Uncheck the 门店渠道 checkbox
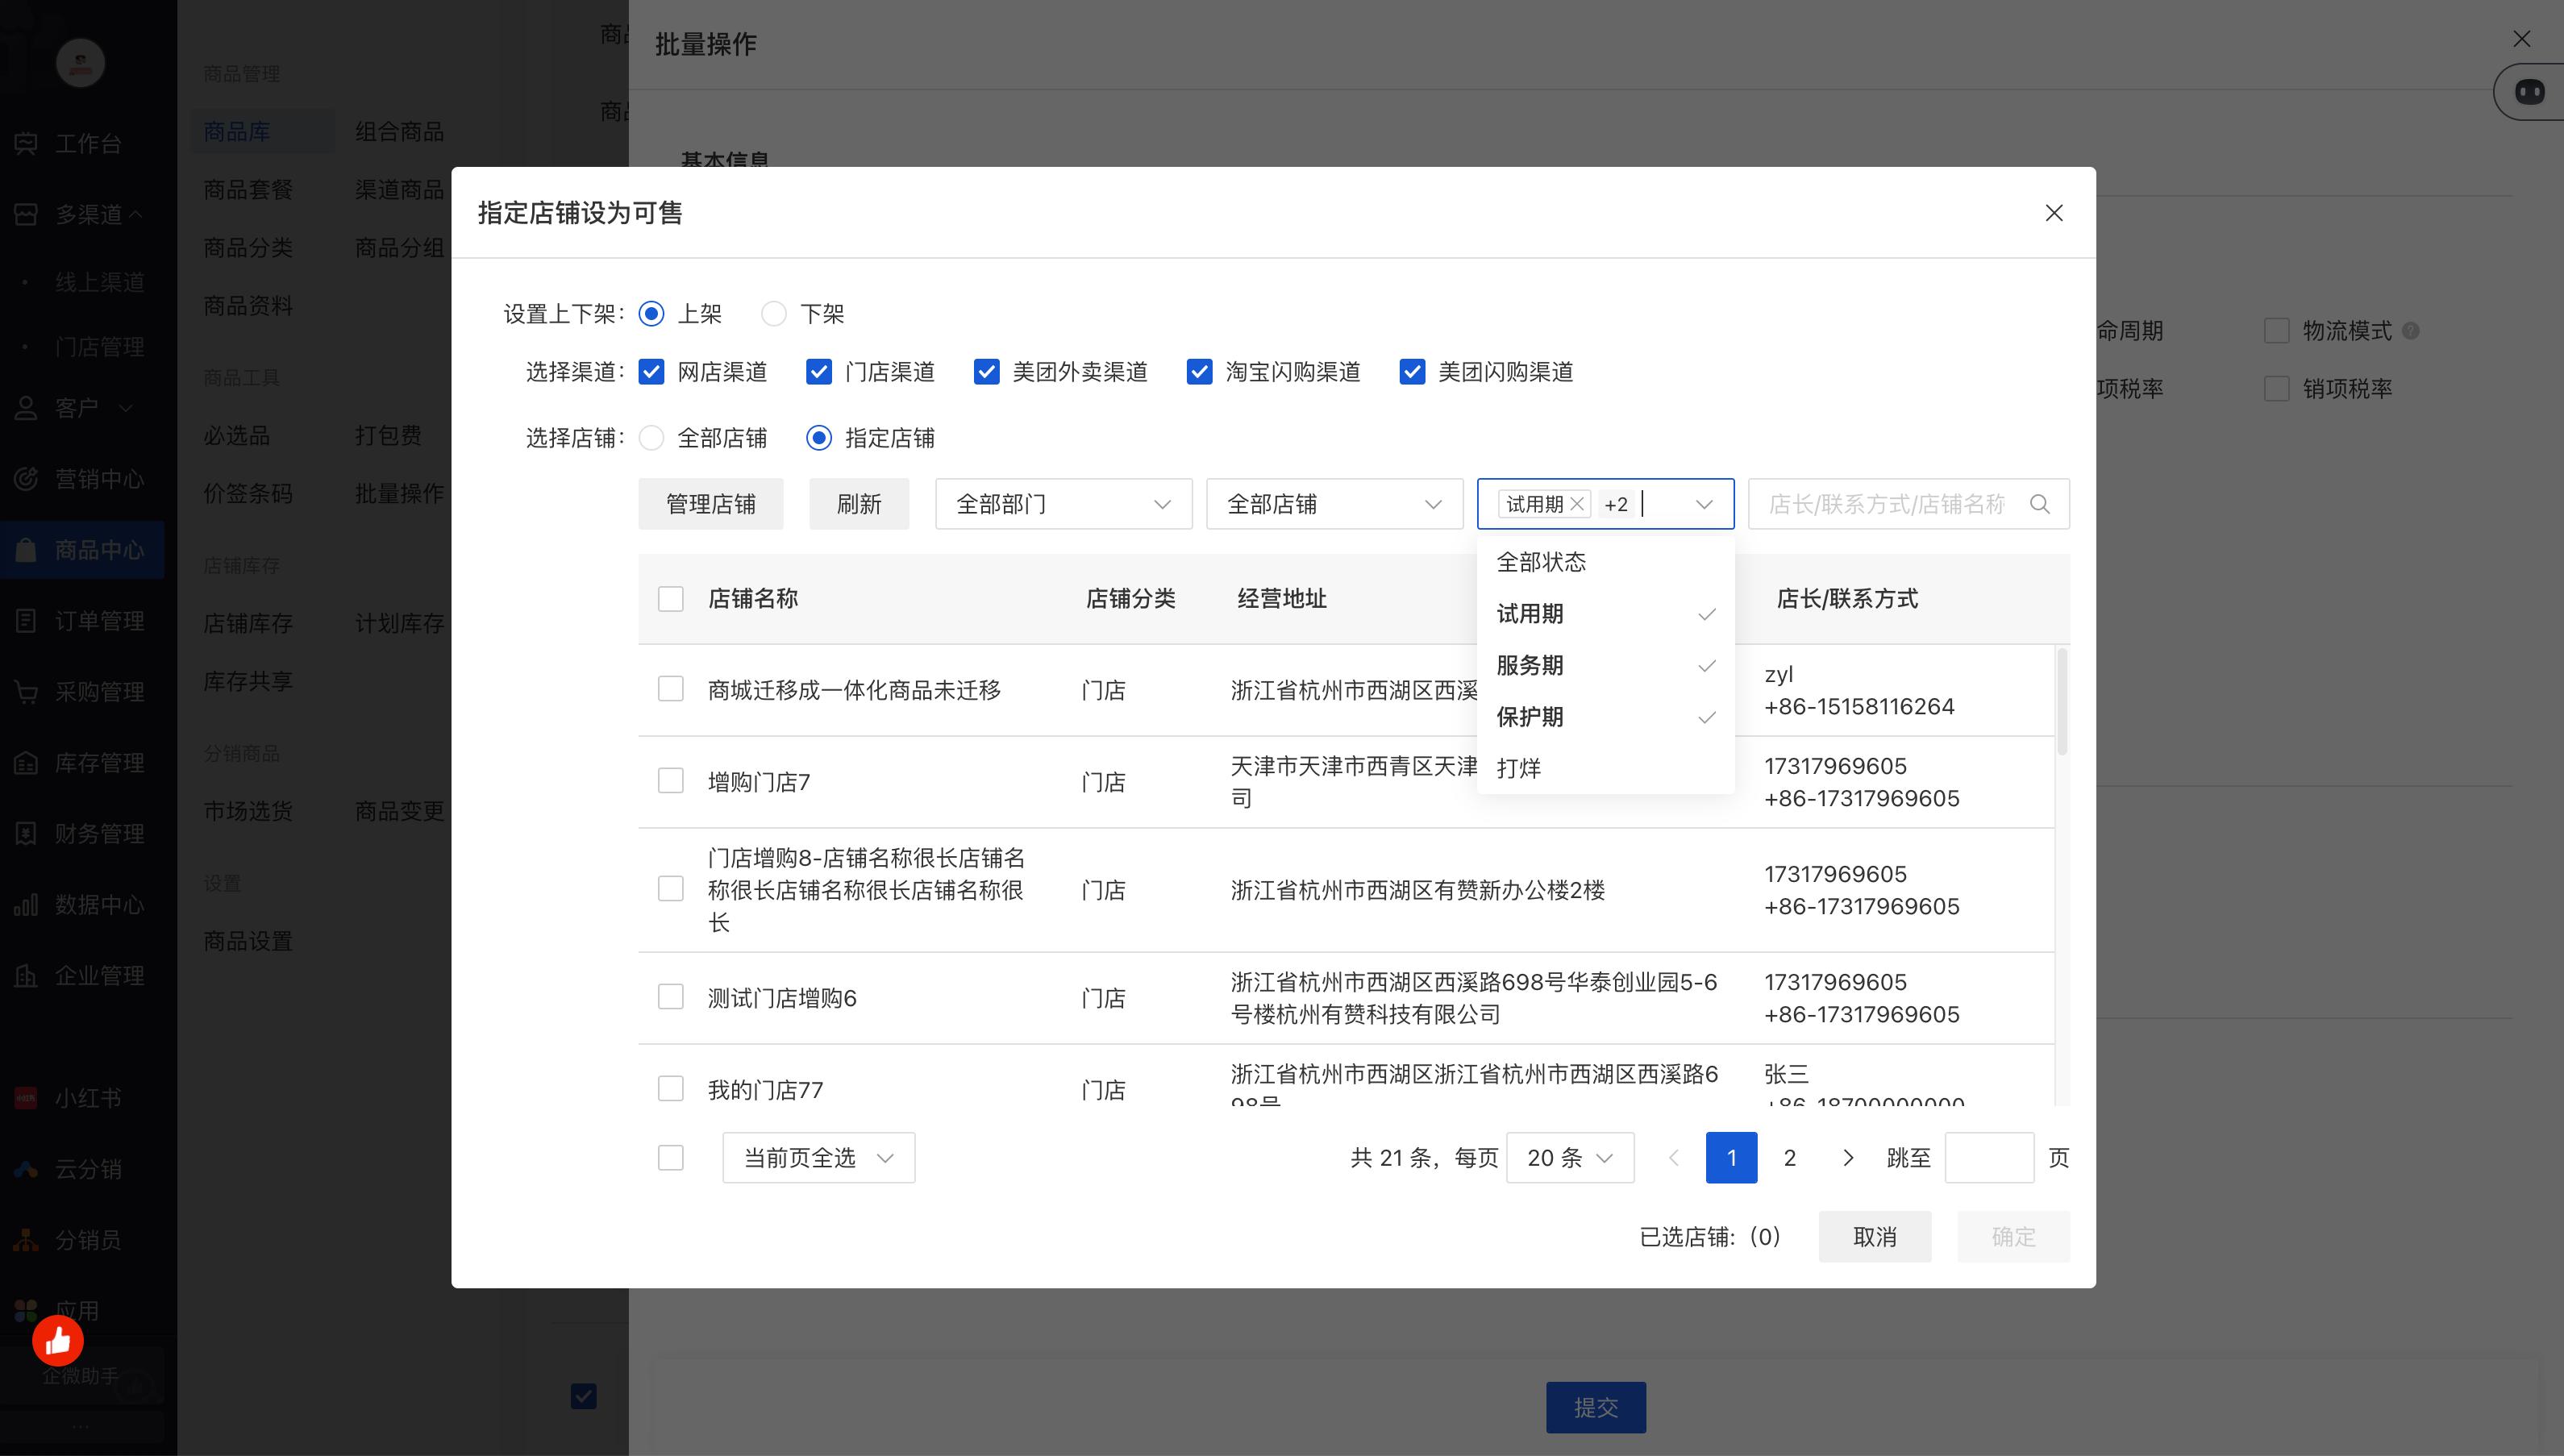Viewport: 2564px width, 1456px height. click(x=819, y=372)
